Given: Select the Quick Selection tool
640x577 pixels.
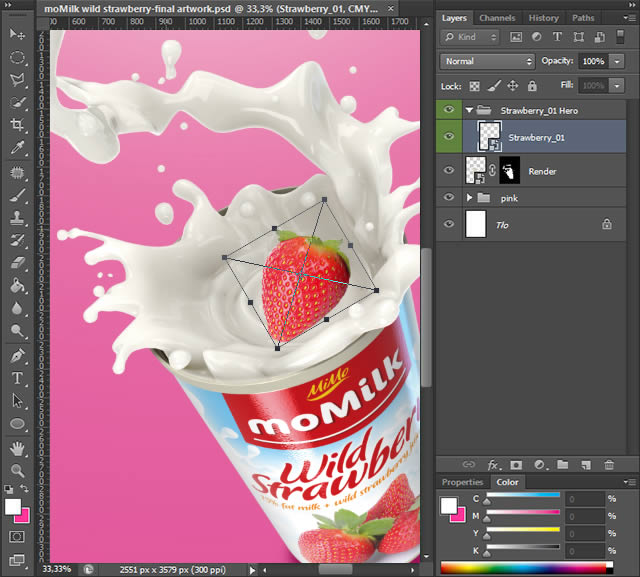Looking at the screenshot, I should tap(17, 102).
